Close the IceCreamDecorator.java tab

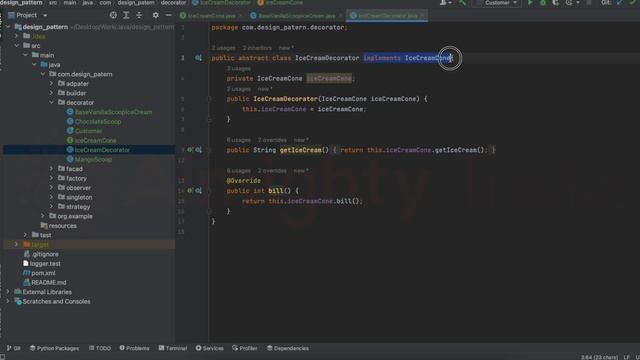[422, 16]
